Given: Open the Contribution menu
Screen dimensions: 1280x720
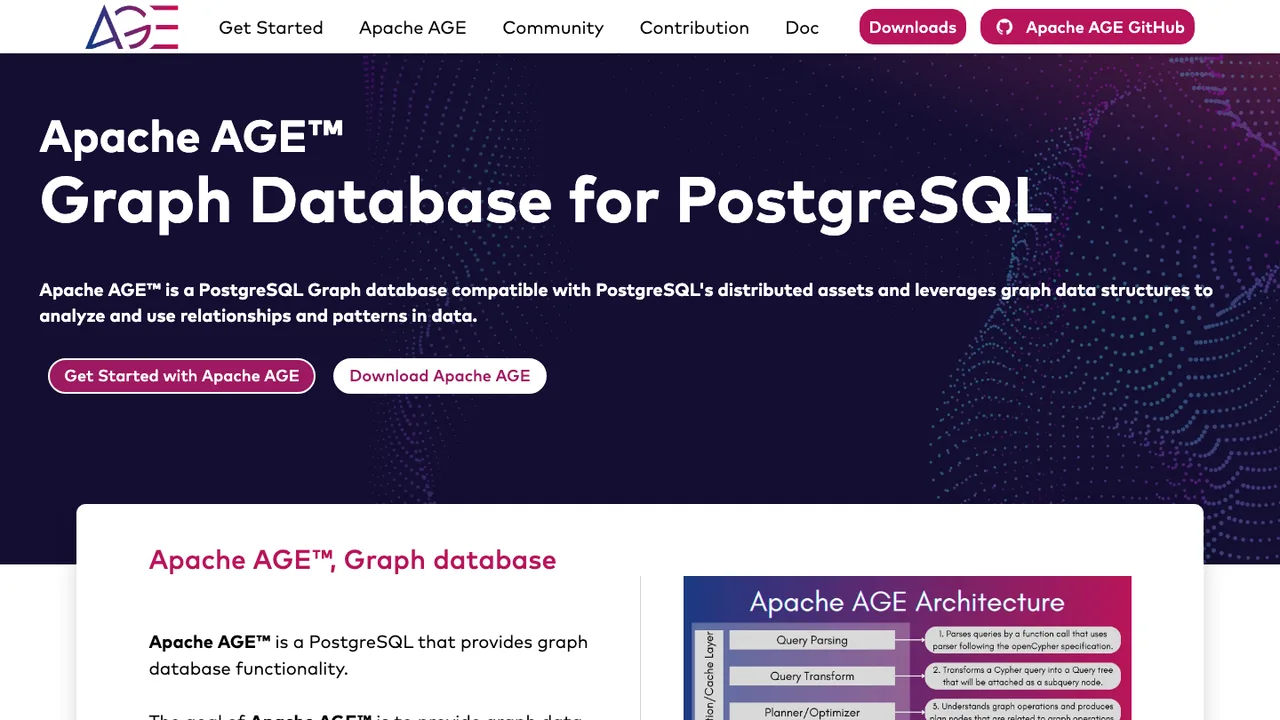Looking at the screenshot, I should [x=694, y=27].
